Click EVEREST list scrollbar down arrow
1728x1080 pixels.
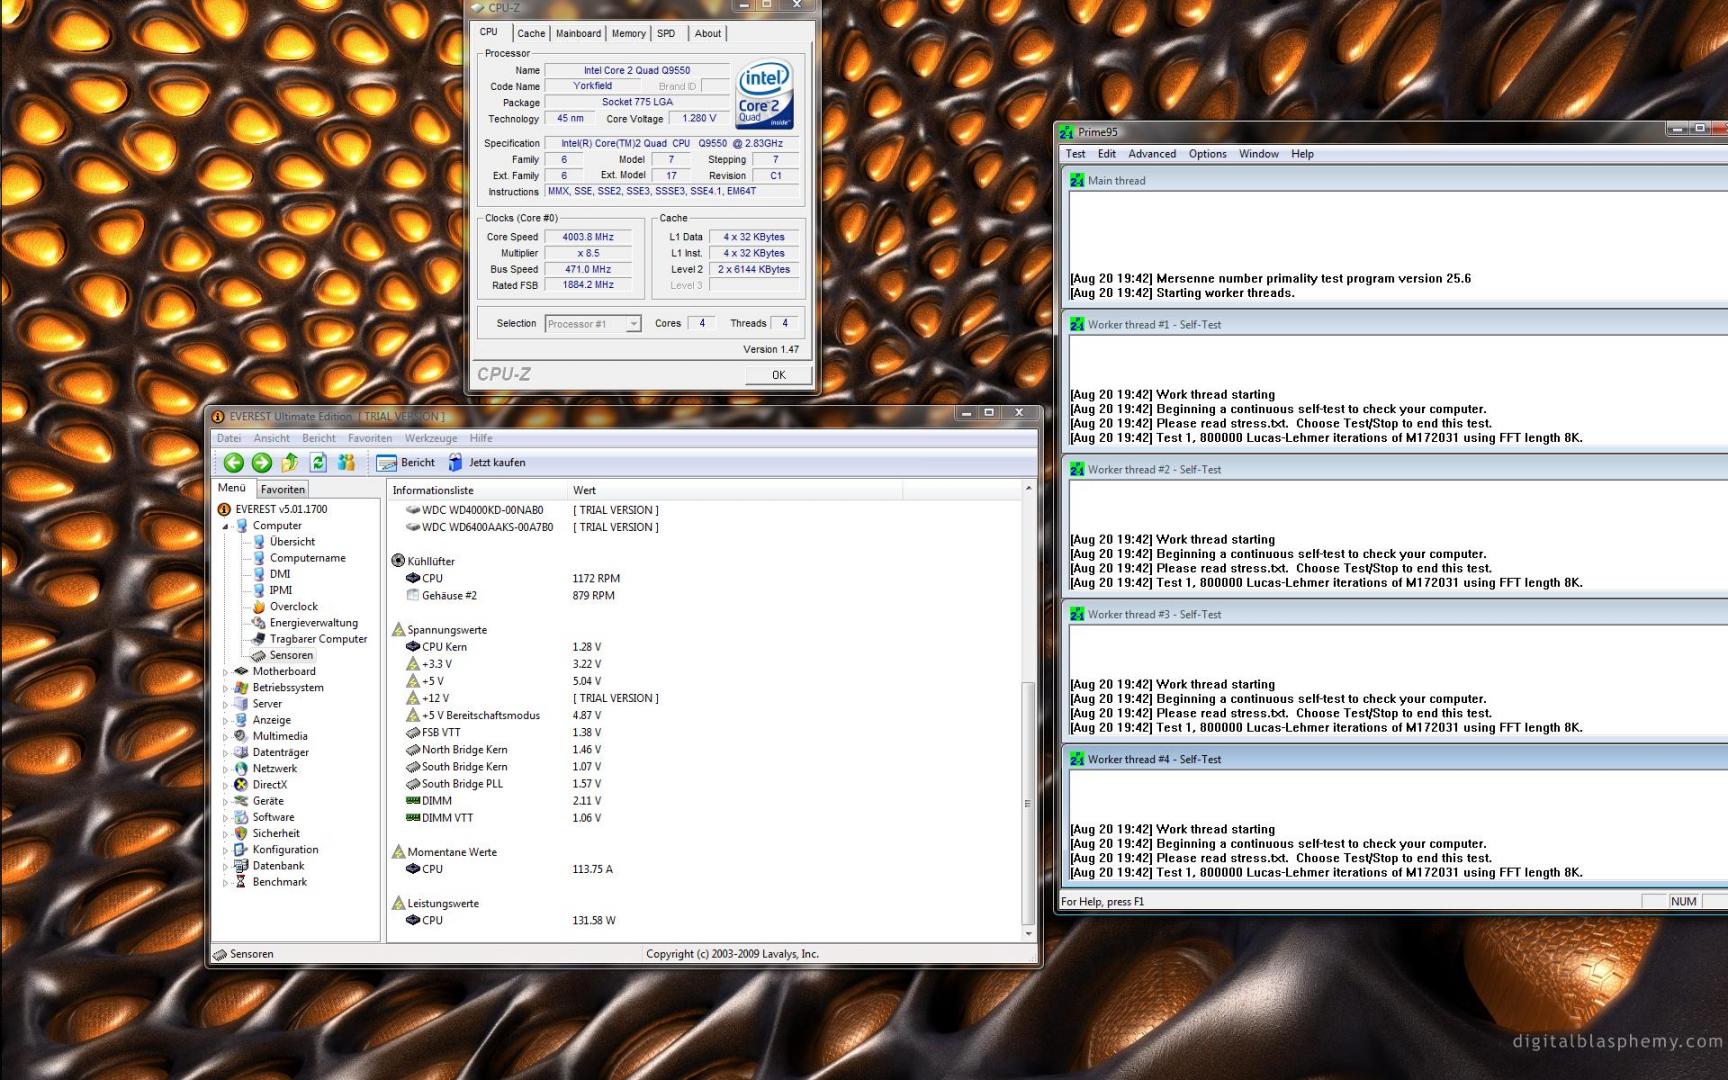1028,933
